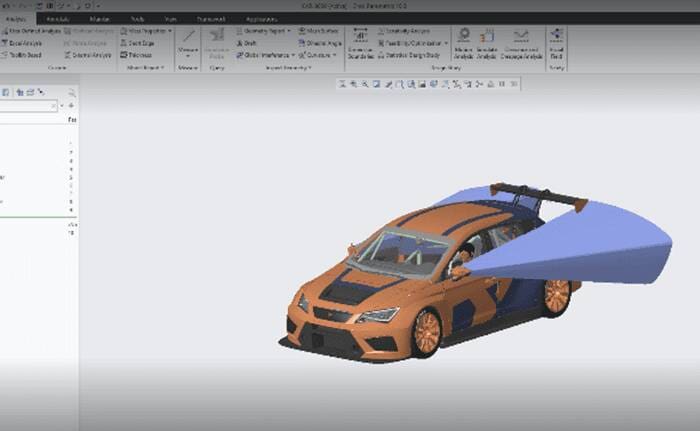The image size is (700, 431).
Task: Open Statistical Design Study
Action: point(409,55)
